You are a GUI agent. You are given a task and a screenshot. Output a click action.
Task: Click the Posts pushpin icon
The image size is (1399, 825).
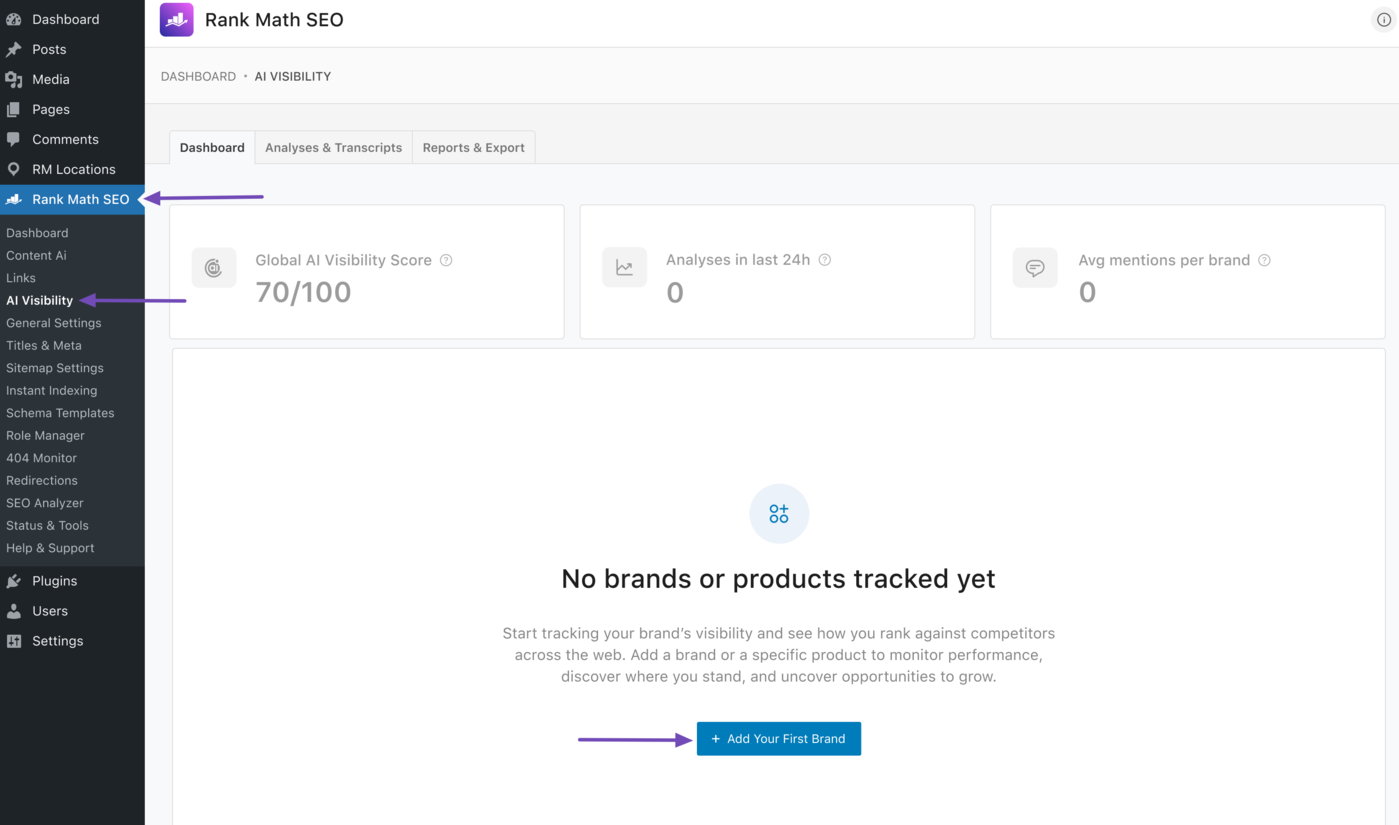(x=14, y=49)
